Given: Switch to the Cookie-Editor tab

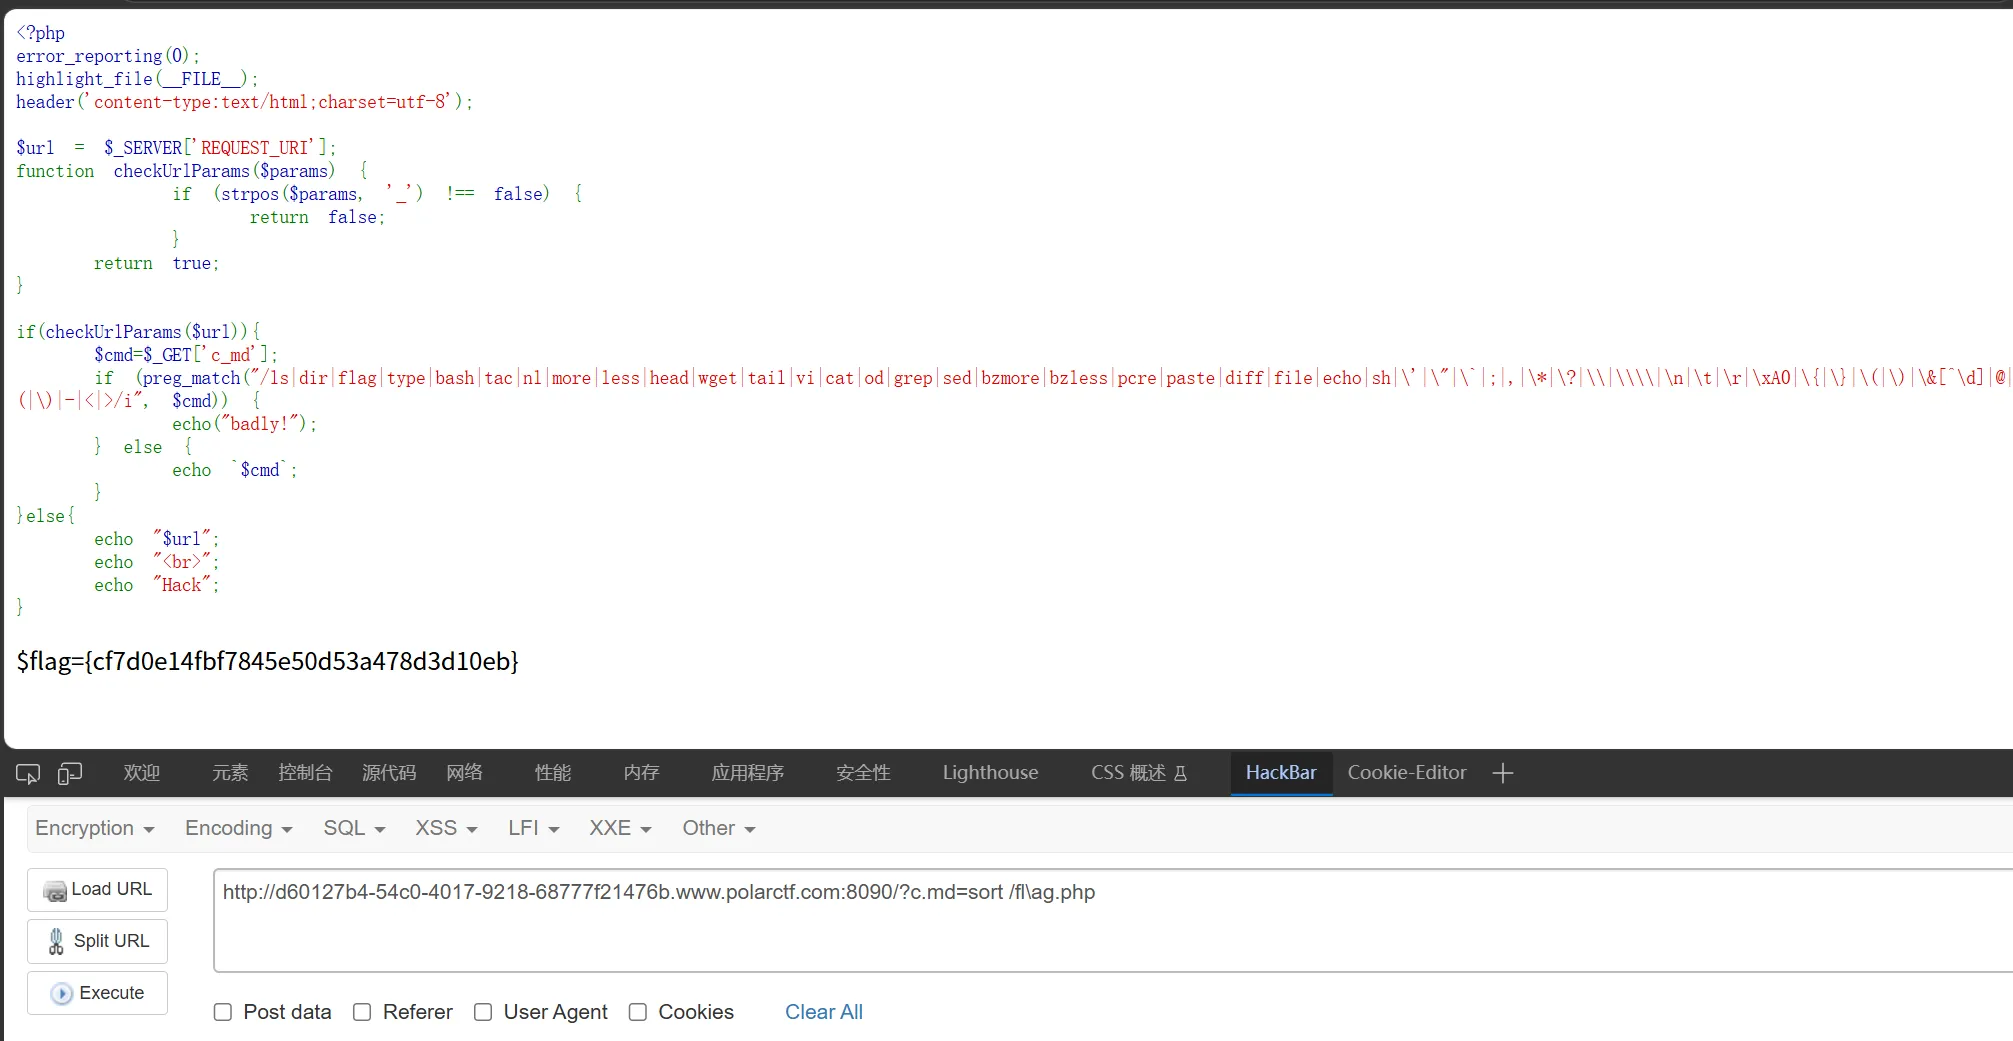Looking at the screenshot, I should pos(1407,773).
